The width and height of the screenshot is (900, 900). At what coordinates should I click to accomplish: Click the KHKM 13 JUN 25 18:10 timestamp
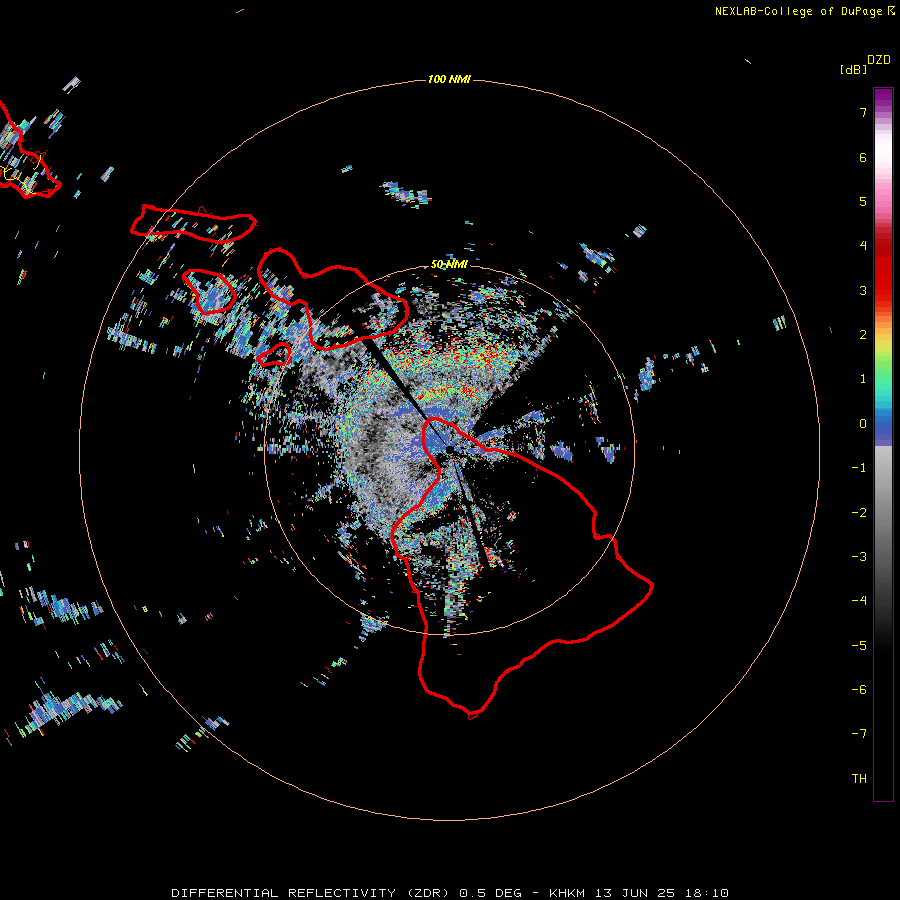[638, 893]
